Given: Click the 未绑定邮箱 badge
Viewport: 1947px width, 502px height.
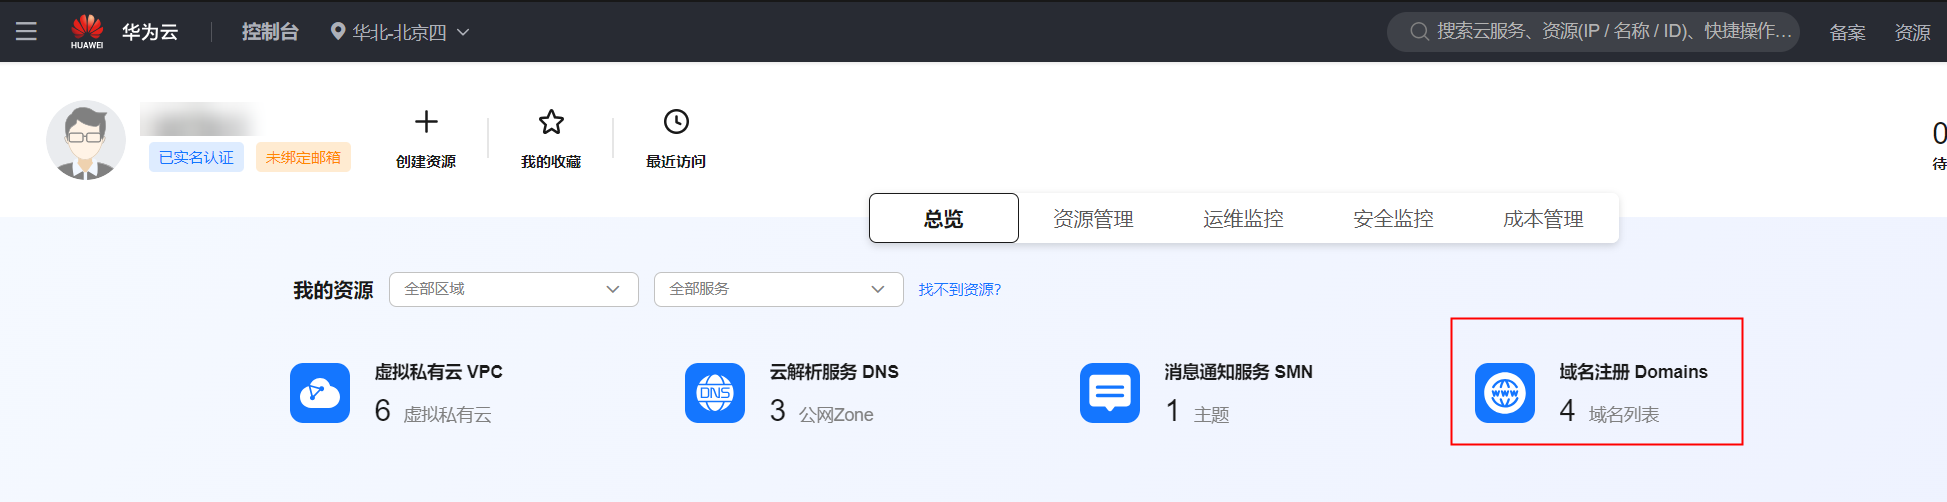Looking at the screenshot, I should (303, 157).
